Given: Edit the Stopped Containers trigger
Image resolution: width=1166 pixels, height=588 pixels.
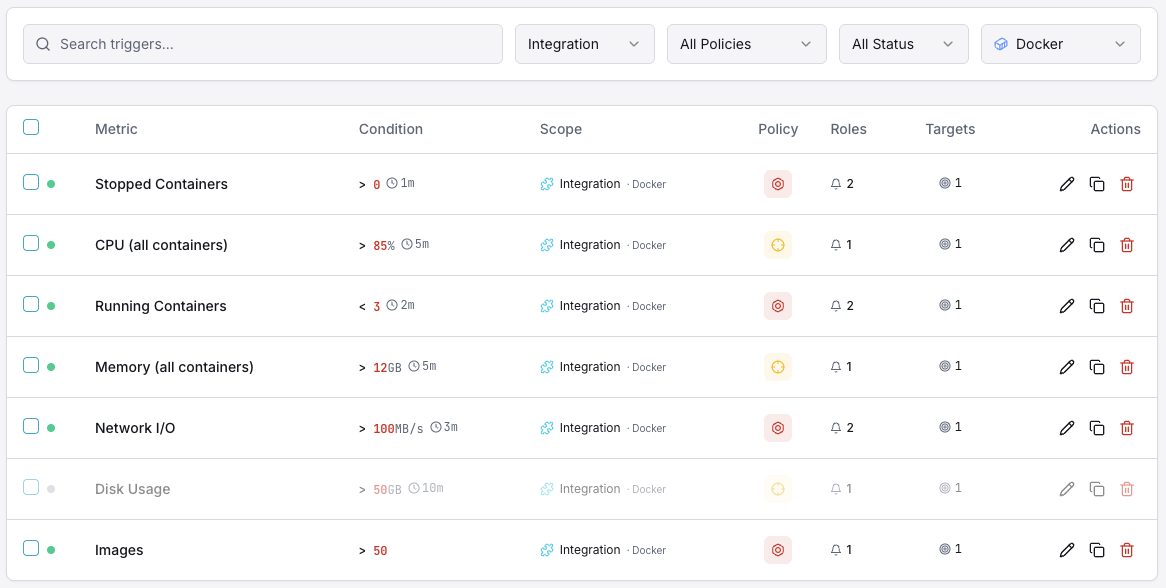Looking at the screenshot, I should pos(1067,184).
